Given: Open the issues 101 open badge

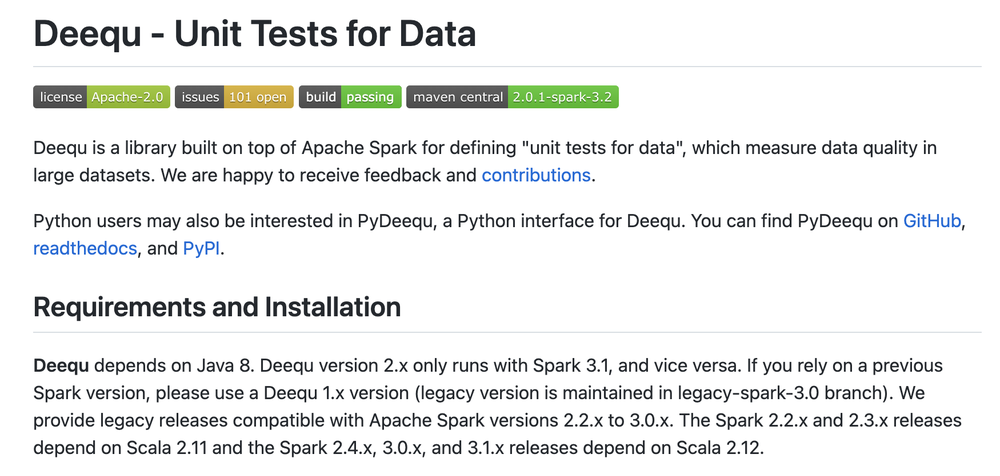Looking at the screenshot, I should [234, 97].
